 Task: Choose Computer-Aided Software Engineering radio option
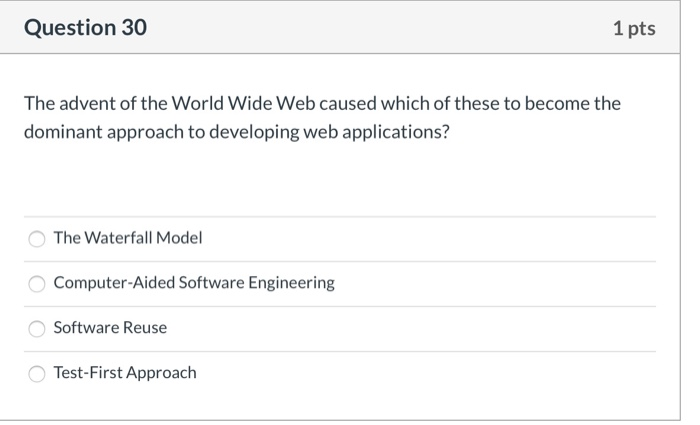pos(37,284)
